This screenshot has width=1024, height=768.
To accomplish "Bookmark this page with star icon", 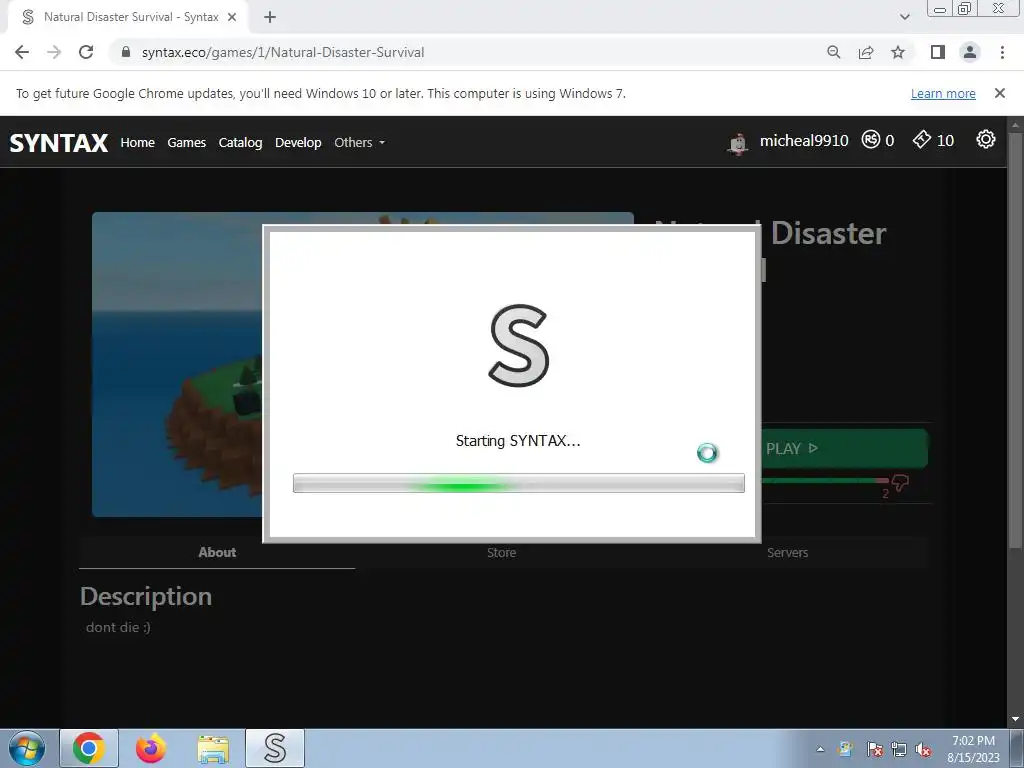I will 898,52.
